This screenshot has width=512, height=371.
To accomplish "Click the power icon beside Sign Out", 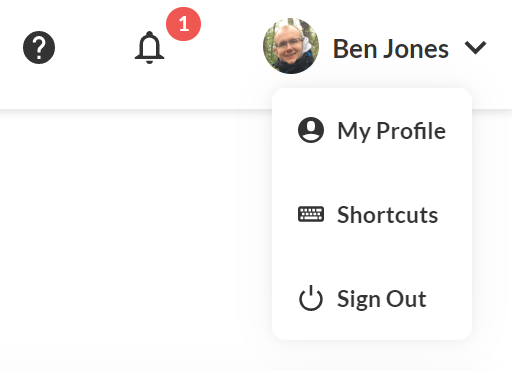I will point(311,298).
